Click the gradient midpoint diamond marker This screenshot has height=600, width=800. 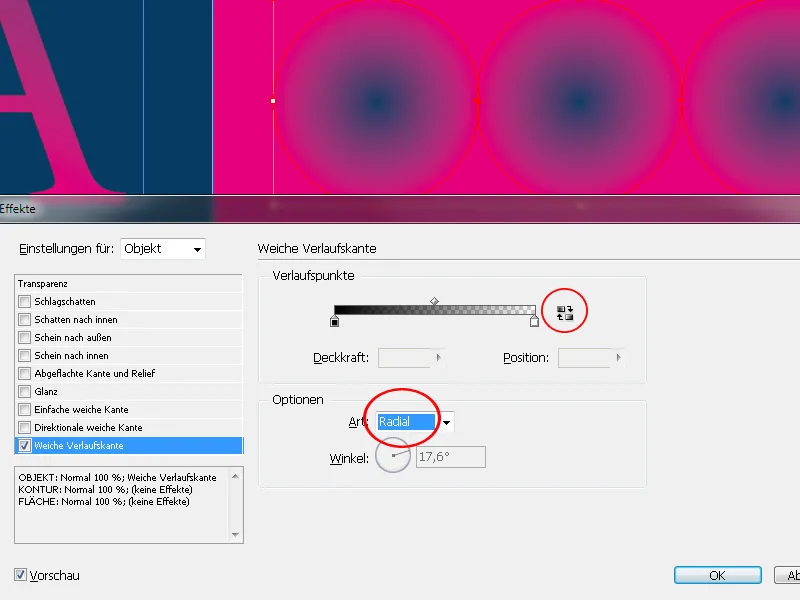pos(434,302)
